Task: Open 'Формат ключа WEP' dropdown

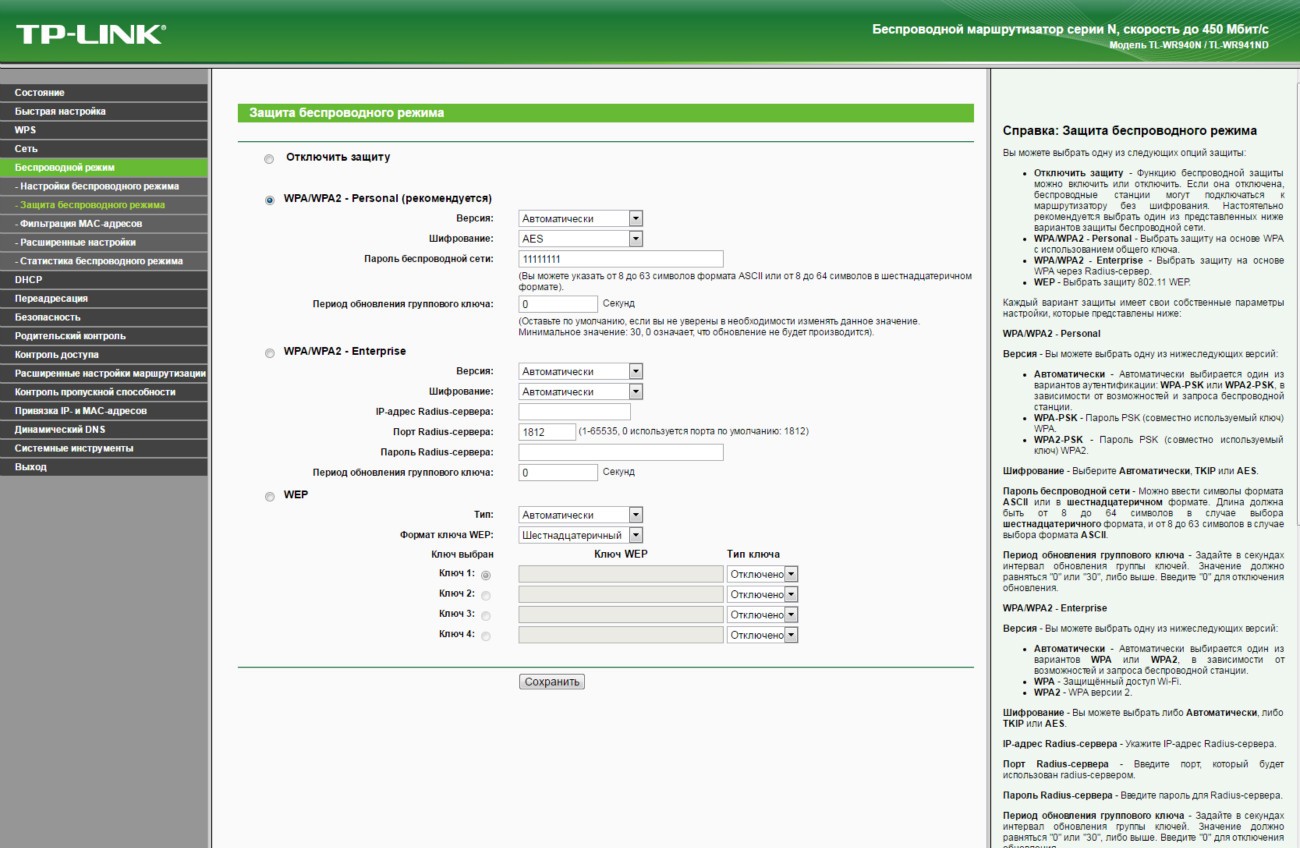Action: point(580,535)
